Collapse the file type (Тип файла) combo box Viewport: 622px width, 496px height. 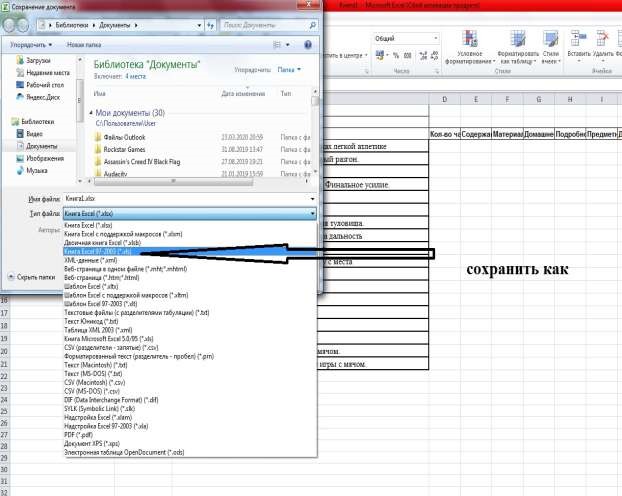point(313,214)
